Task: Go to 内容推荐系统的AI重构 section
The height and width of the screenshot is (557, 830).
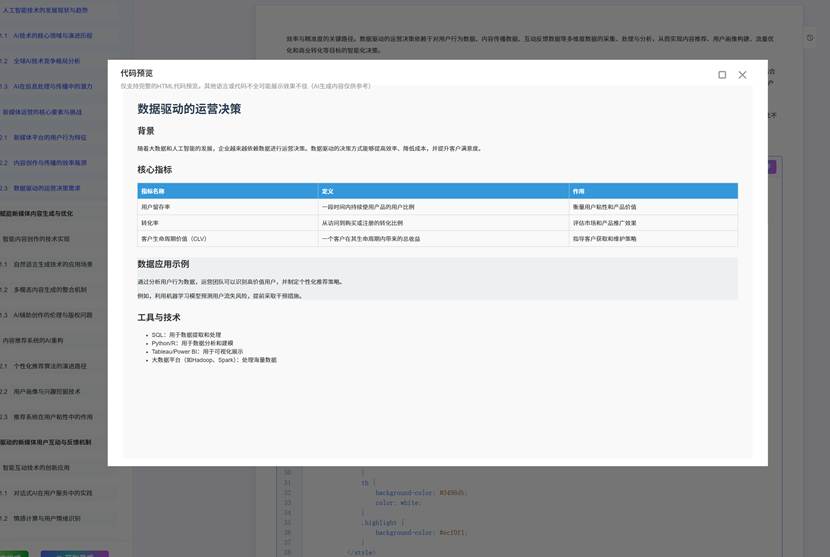Action: coord(33,340)
